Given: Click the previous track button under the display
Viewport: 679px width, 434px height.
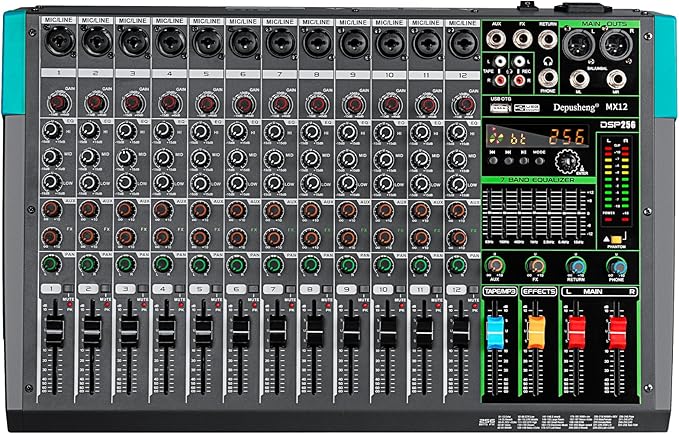Looking at the screenshot, I should (x=493, y=161).
